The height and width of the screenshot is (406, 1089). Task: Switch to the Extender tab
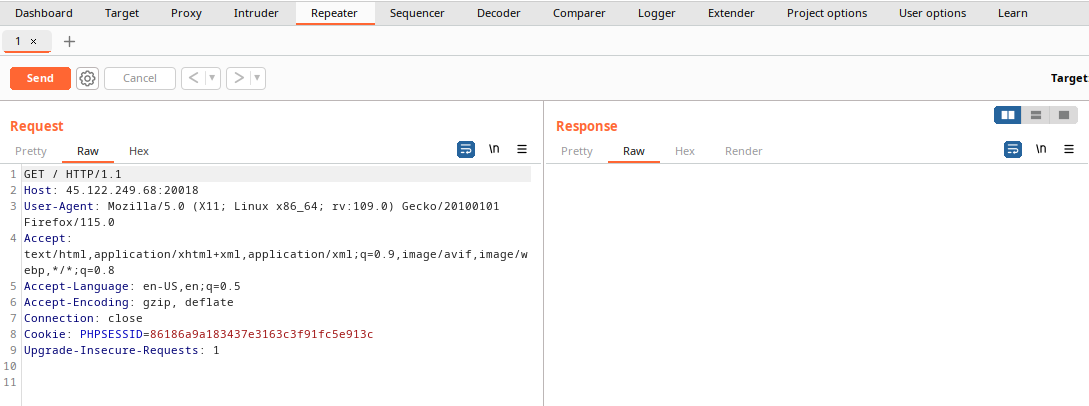coord(731,13)
